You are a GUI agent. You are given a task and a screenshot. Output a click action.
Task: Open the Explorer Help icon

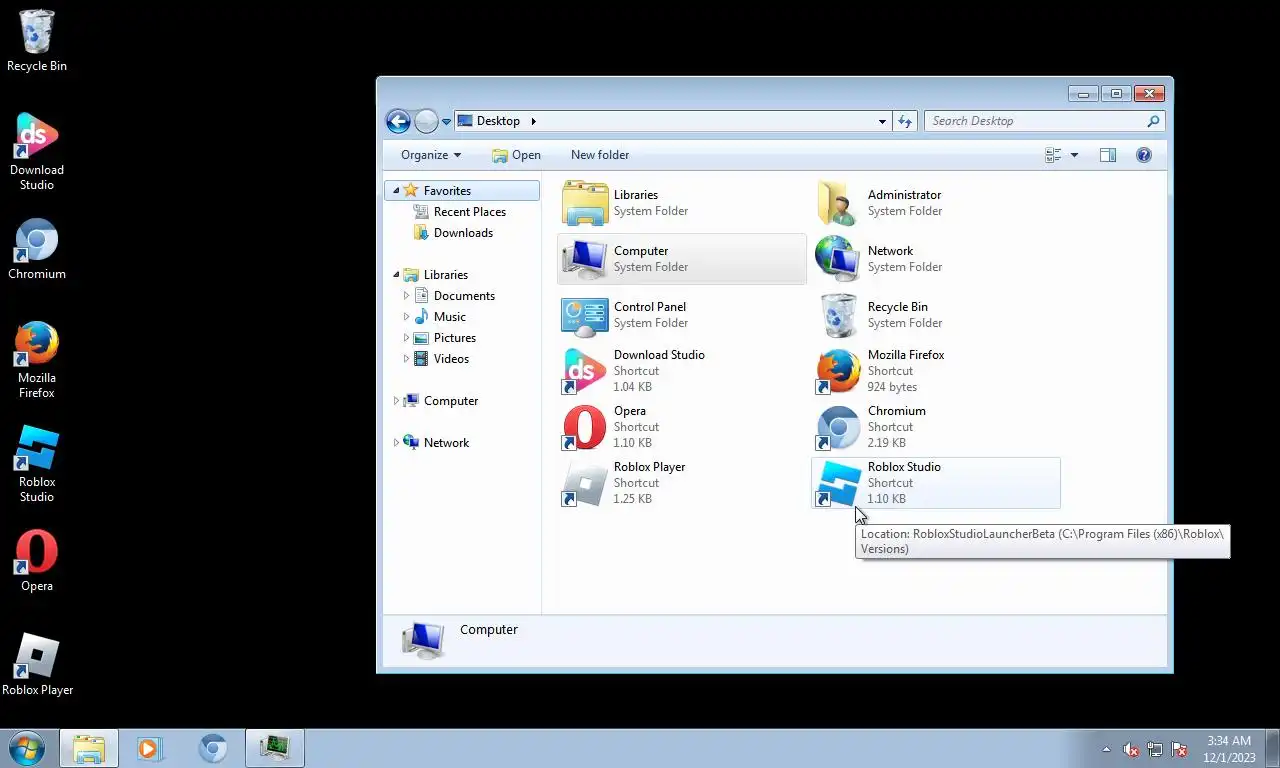click(x=1144, y=155)
